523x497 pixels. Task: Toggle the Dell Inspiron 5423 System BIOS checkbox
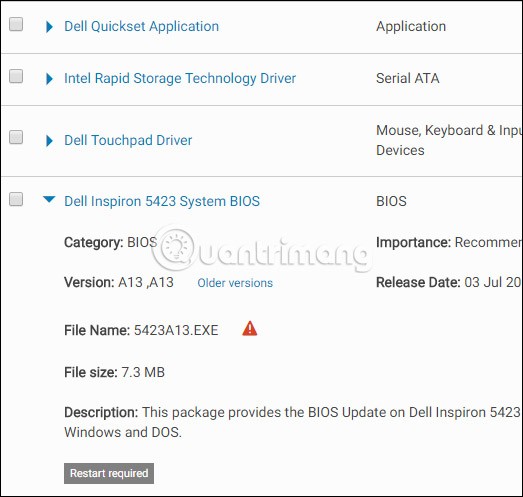coord(16,199)
